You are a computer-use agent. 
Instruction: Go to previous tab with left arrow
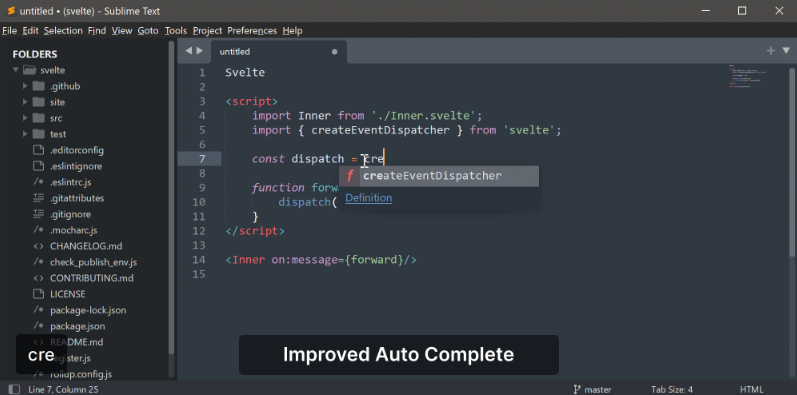[x=189, y=51]
